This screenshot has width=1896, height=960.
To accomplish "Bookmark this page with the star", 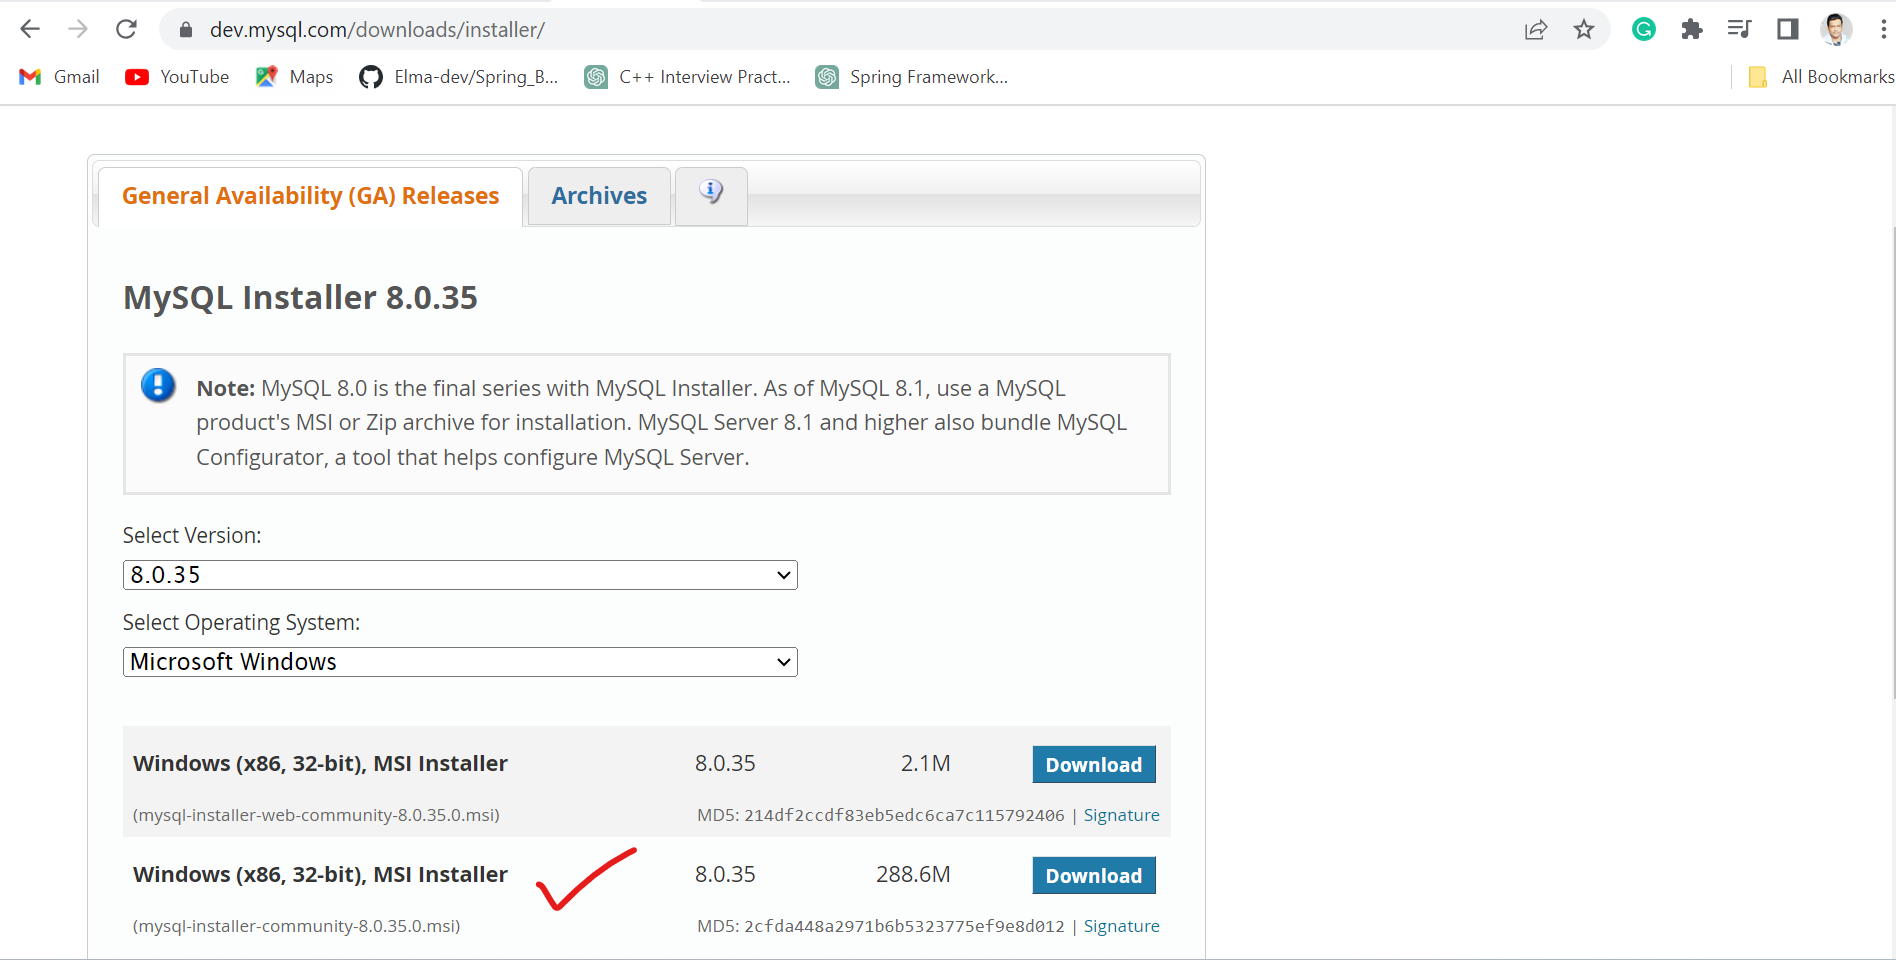I will pos(1584,30).
